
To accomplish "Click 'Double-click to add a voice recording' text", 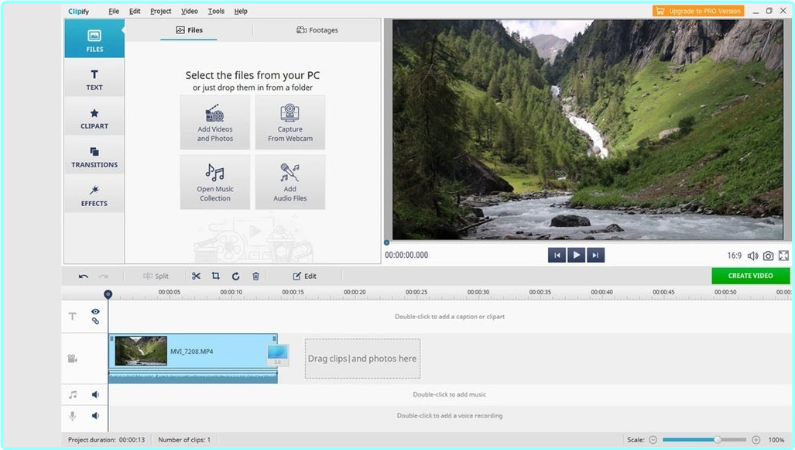I will coord(450,416).
